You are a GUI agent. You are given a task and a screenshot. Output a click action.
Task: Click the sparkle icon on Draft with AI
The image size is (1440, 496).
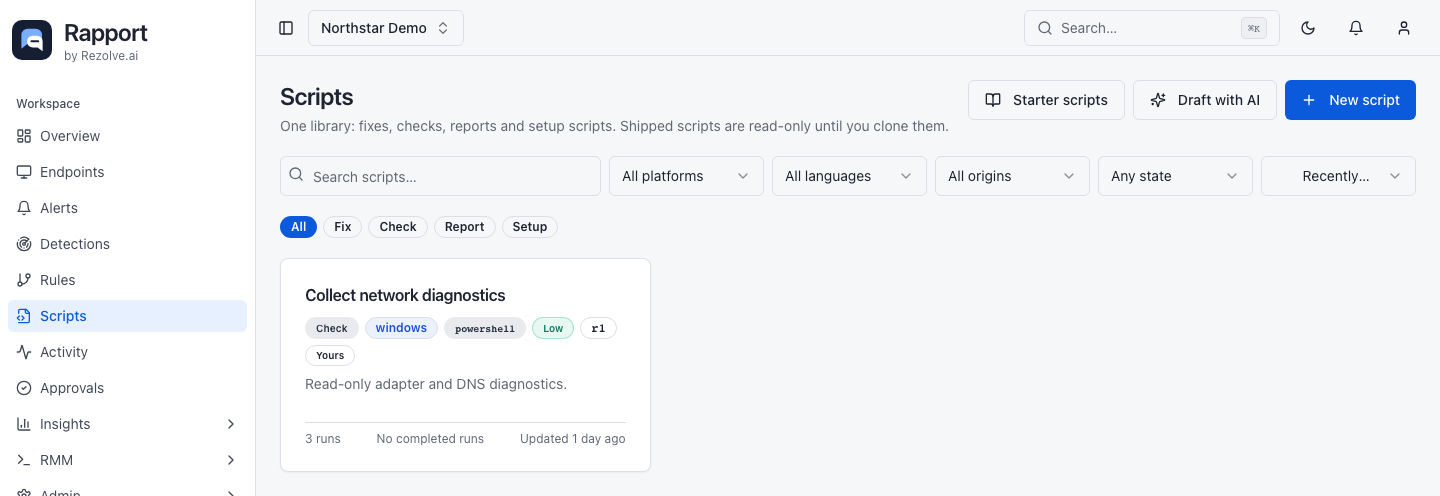[1158, 100]
